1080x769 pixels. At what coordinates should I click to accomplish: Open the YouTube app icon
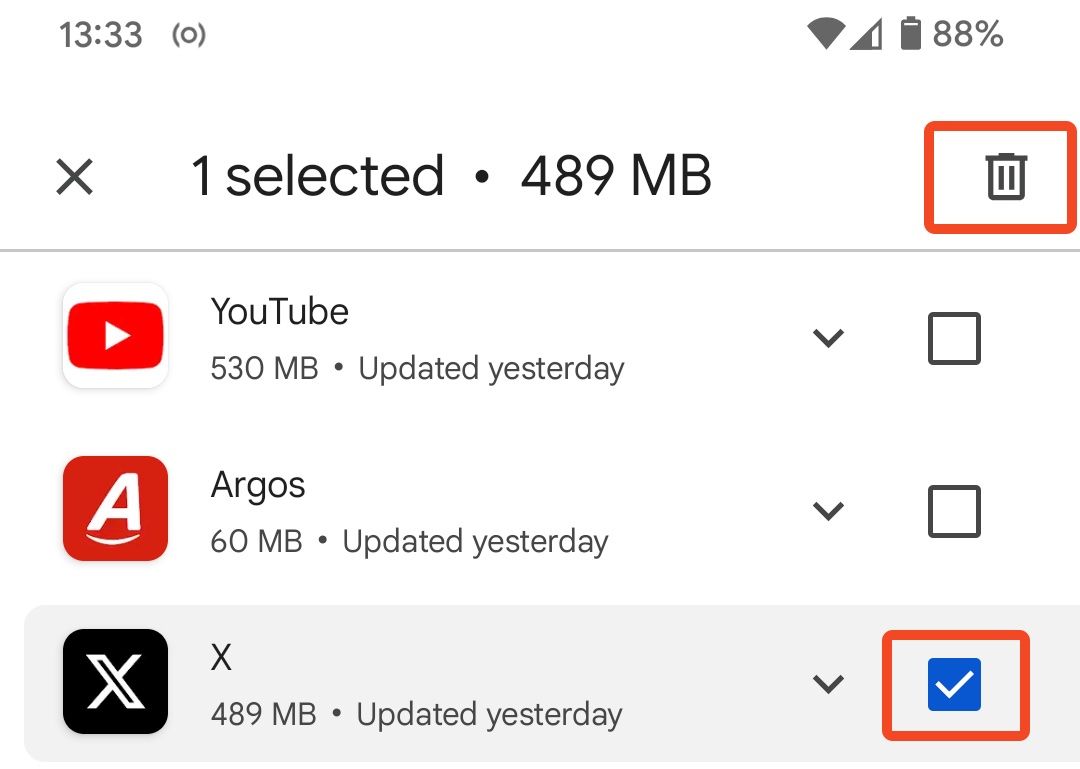(x=114, y=336)
